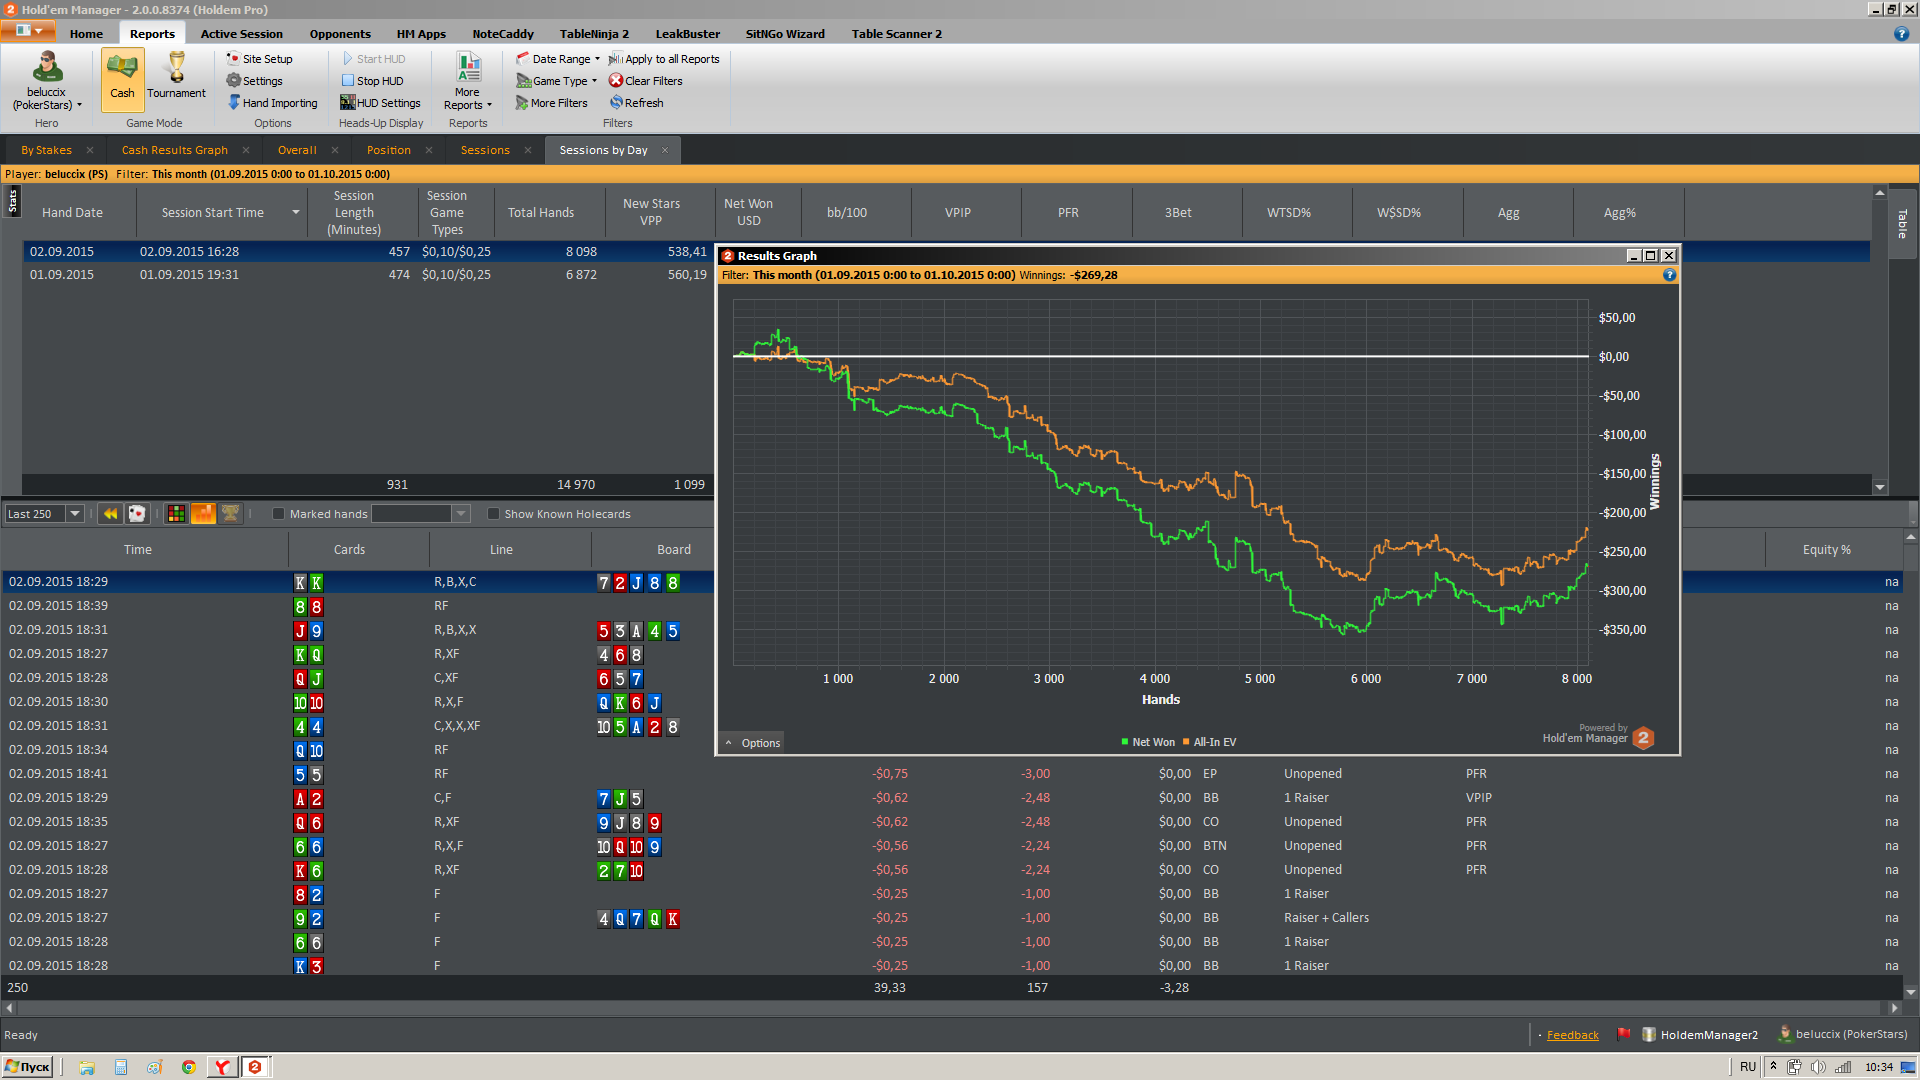Screen dimensions: 1920x1080
Task: Click the Windows Start button
Action: (27, 1067)
